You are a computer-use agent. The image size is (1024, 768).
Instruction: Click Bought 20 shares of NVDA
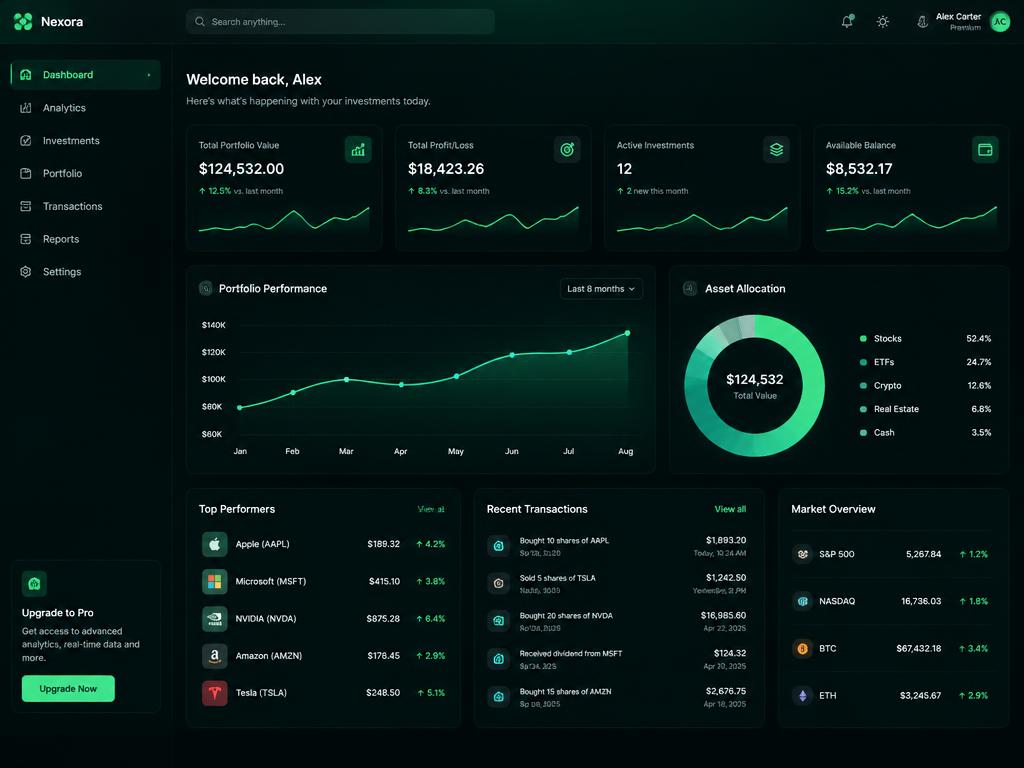coord(566,615)
